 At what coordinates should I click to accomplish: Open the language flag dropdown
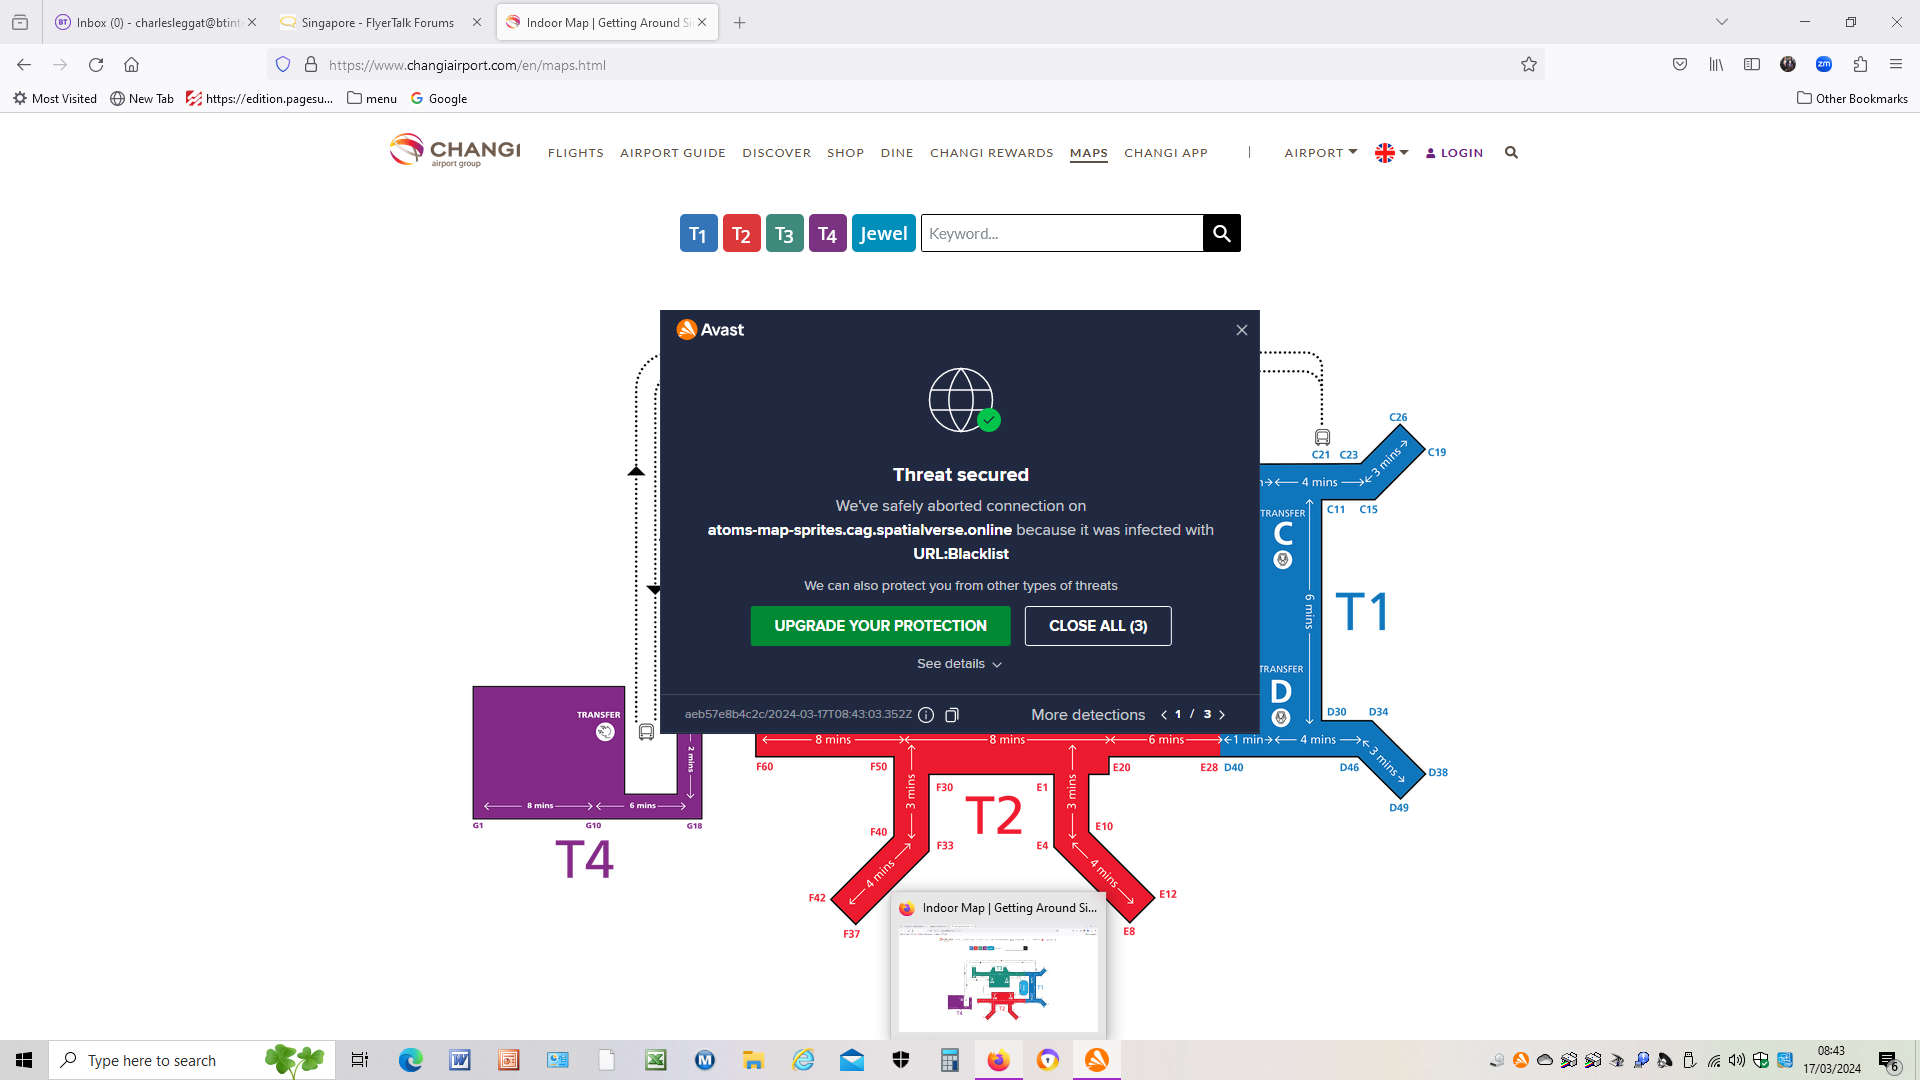pos(1392,153)
